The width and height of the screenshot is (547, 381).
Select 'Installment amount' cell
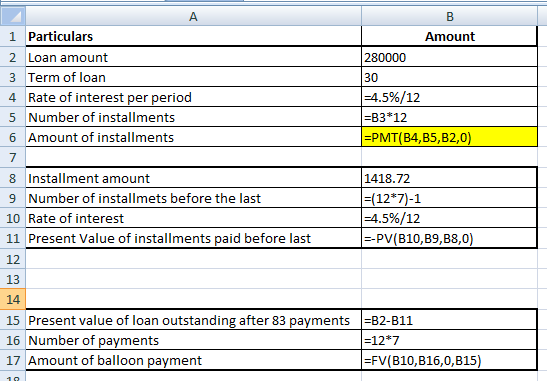click(193, 178)
